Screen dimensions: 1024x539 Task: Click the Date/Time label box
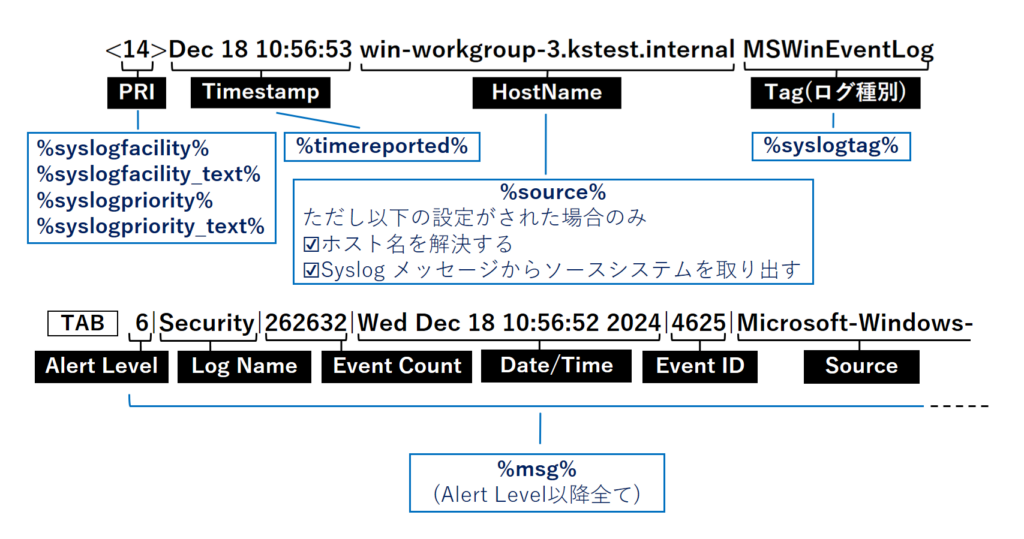556,366
